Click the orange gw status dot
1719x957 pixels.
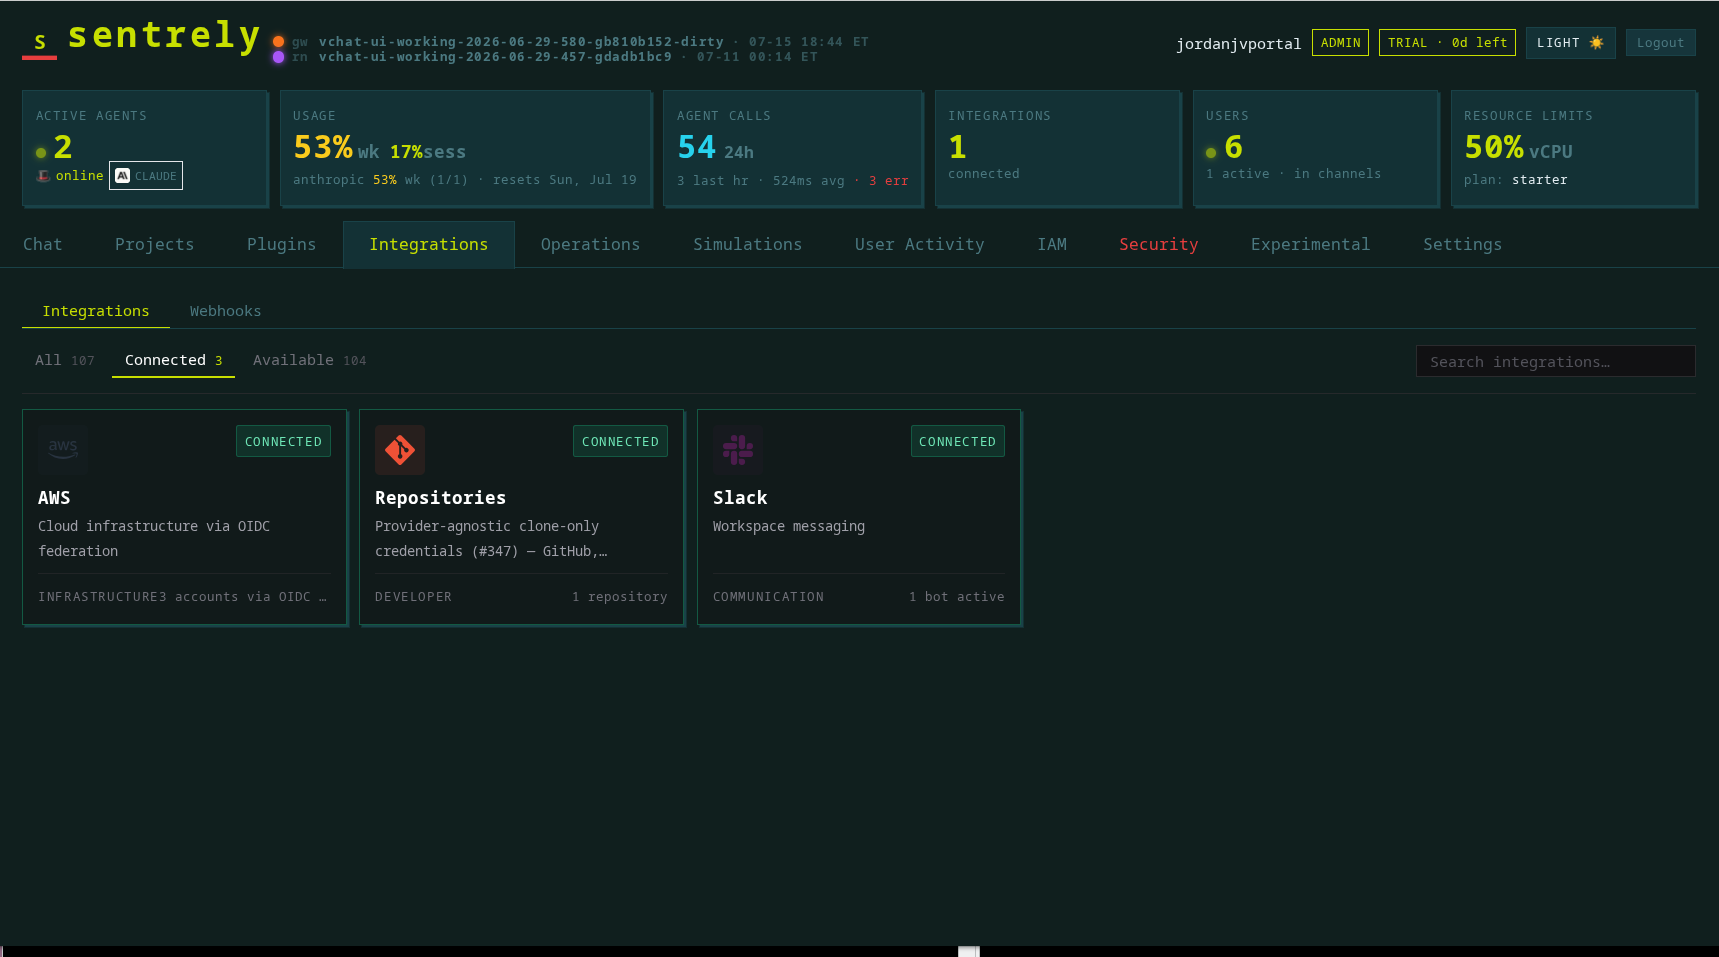(278, 42)
